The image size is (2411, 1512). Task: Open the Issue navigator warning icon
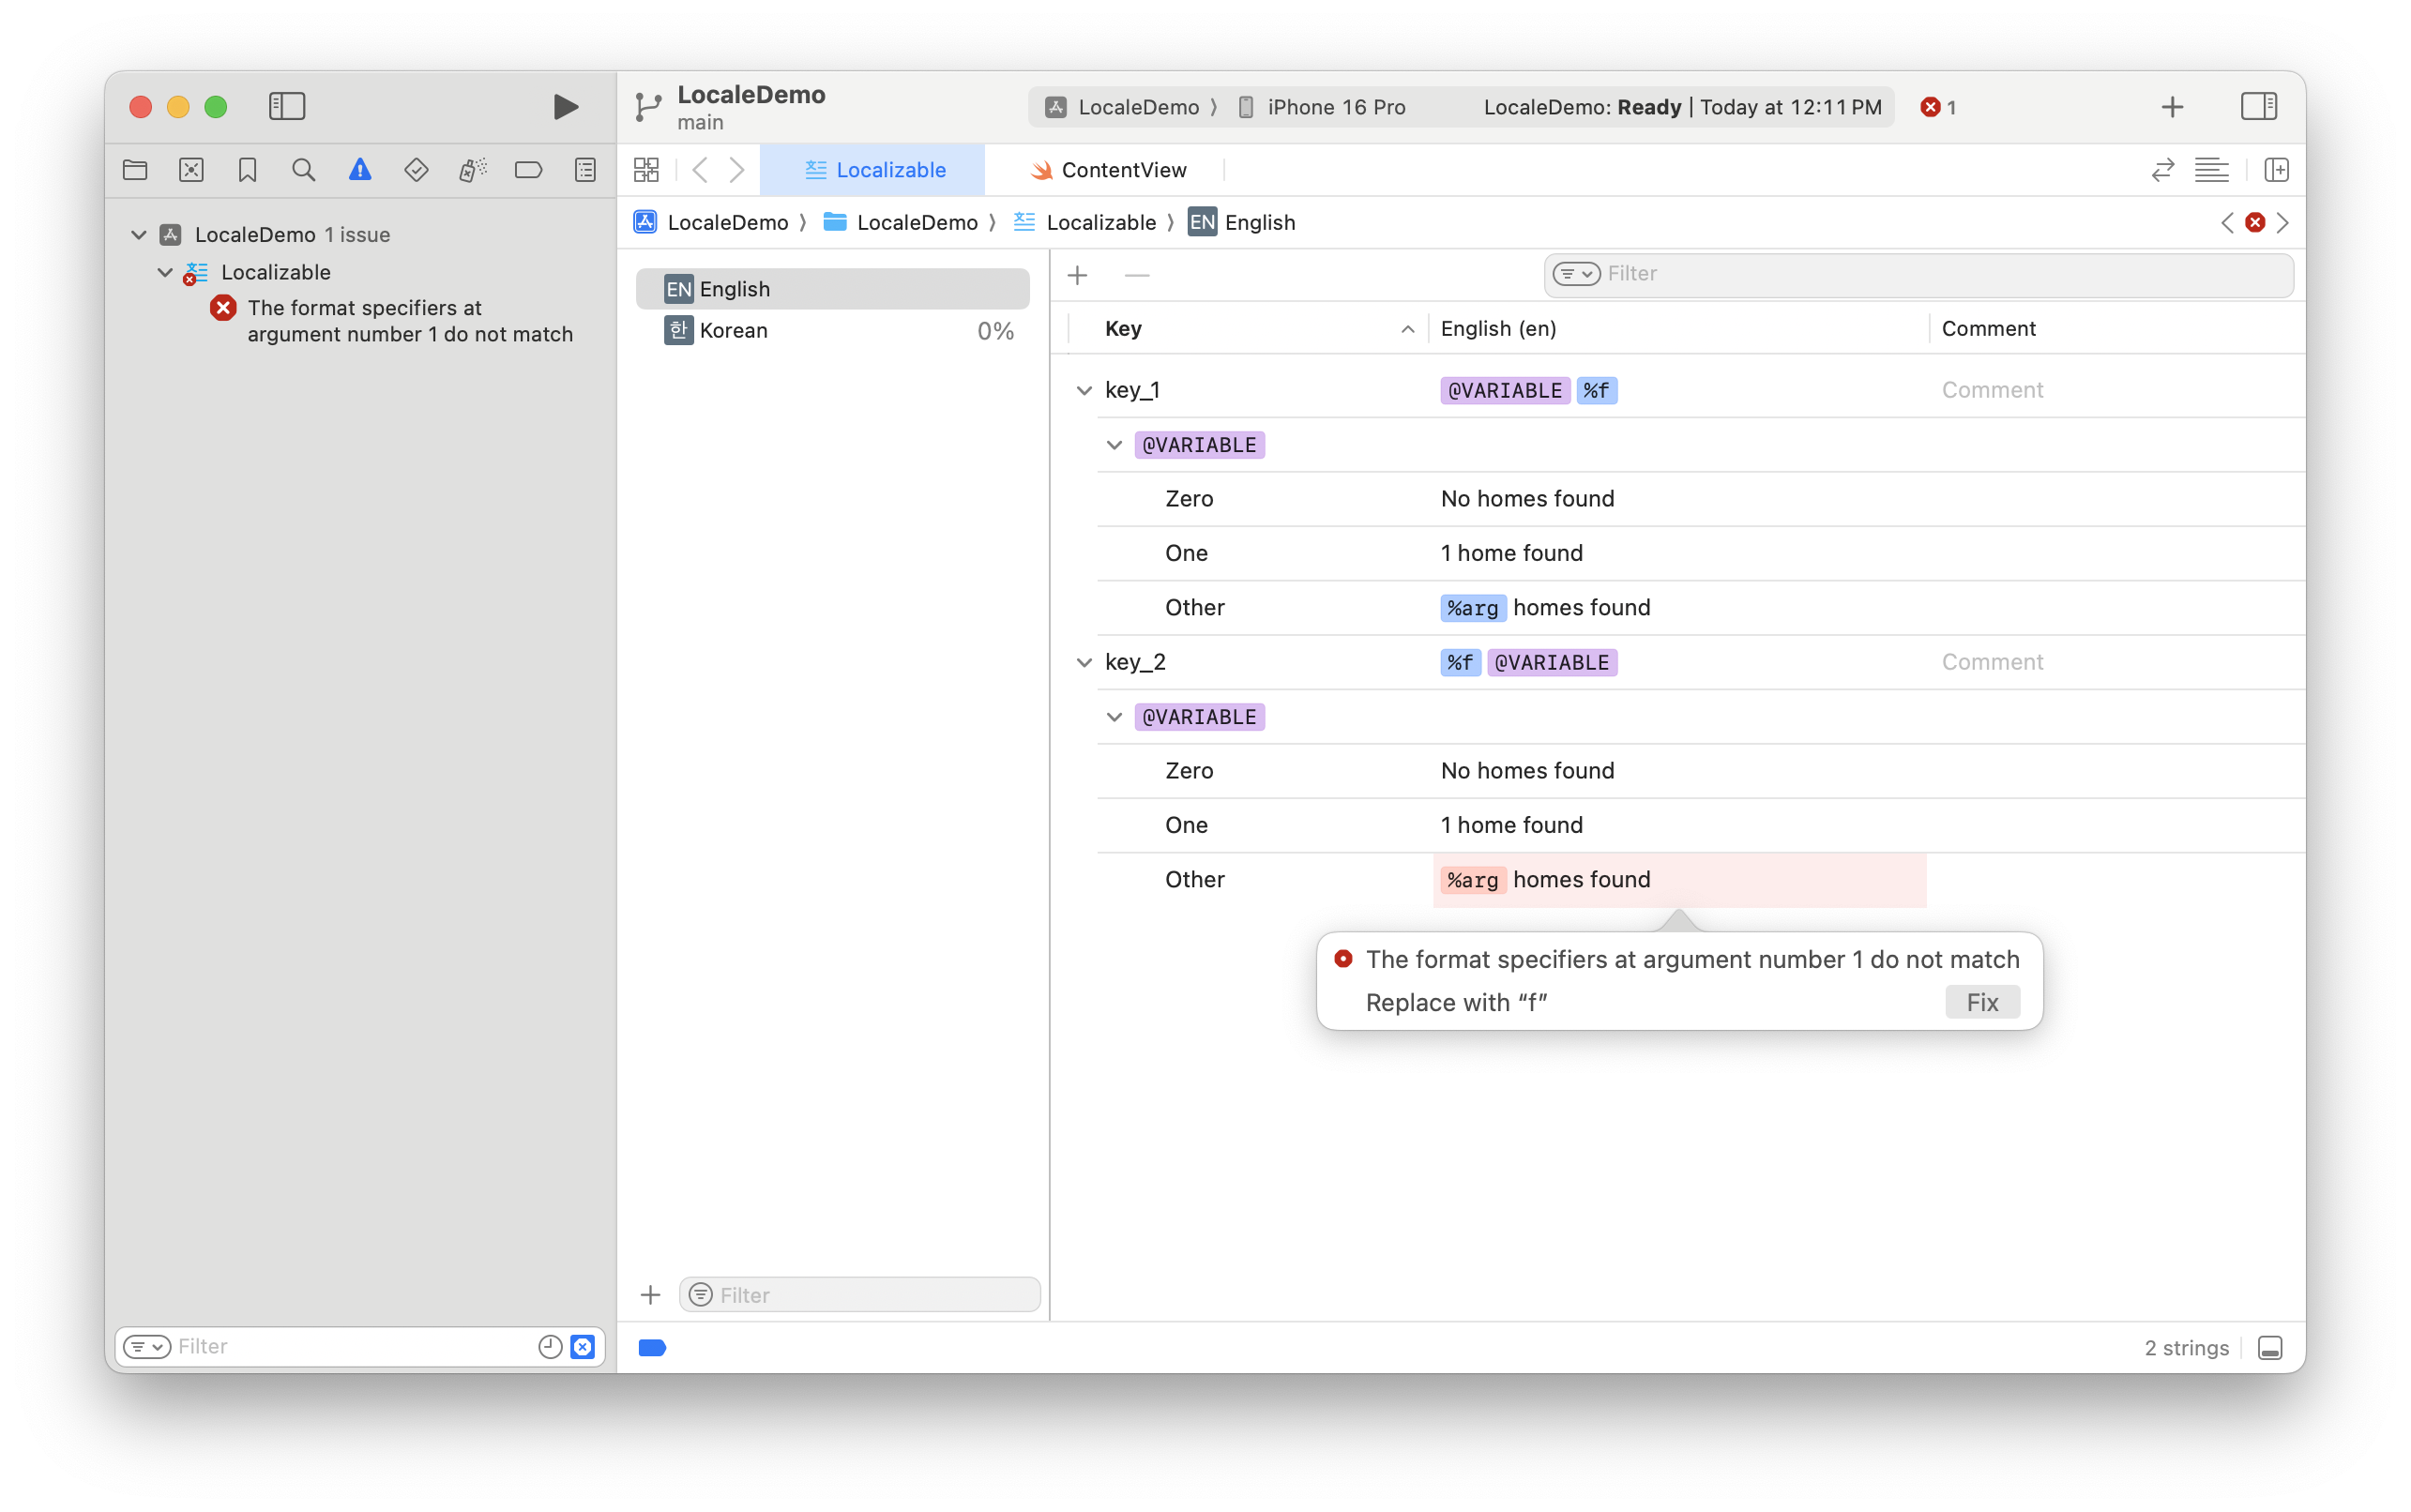360,170
